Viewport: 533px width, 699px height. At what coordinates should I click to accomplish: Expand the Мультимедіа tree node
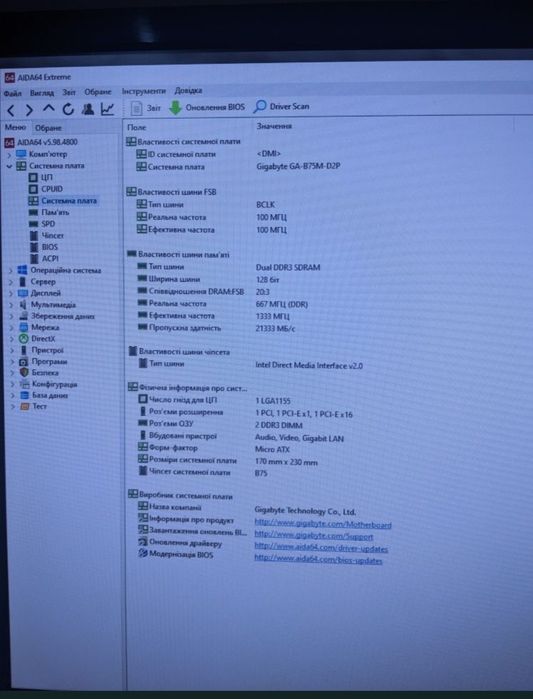[12, 305]
